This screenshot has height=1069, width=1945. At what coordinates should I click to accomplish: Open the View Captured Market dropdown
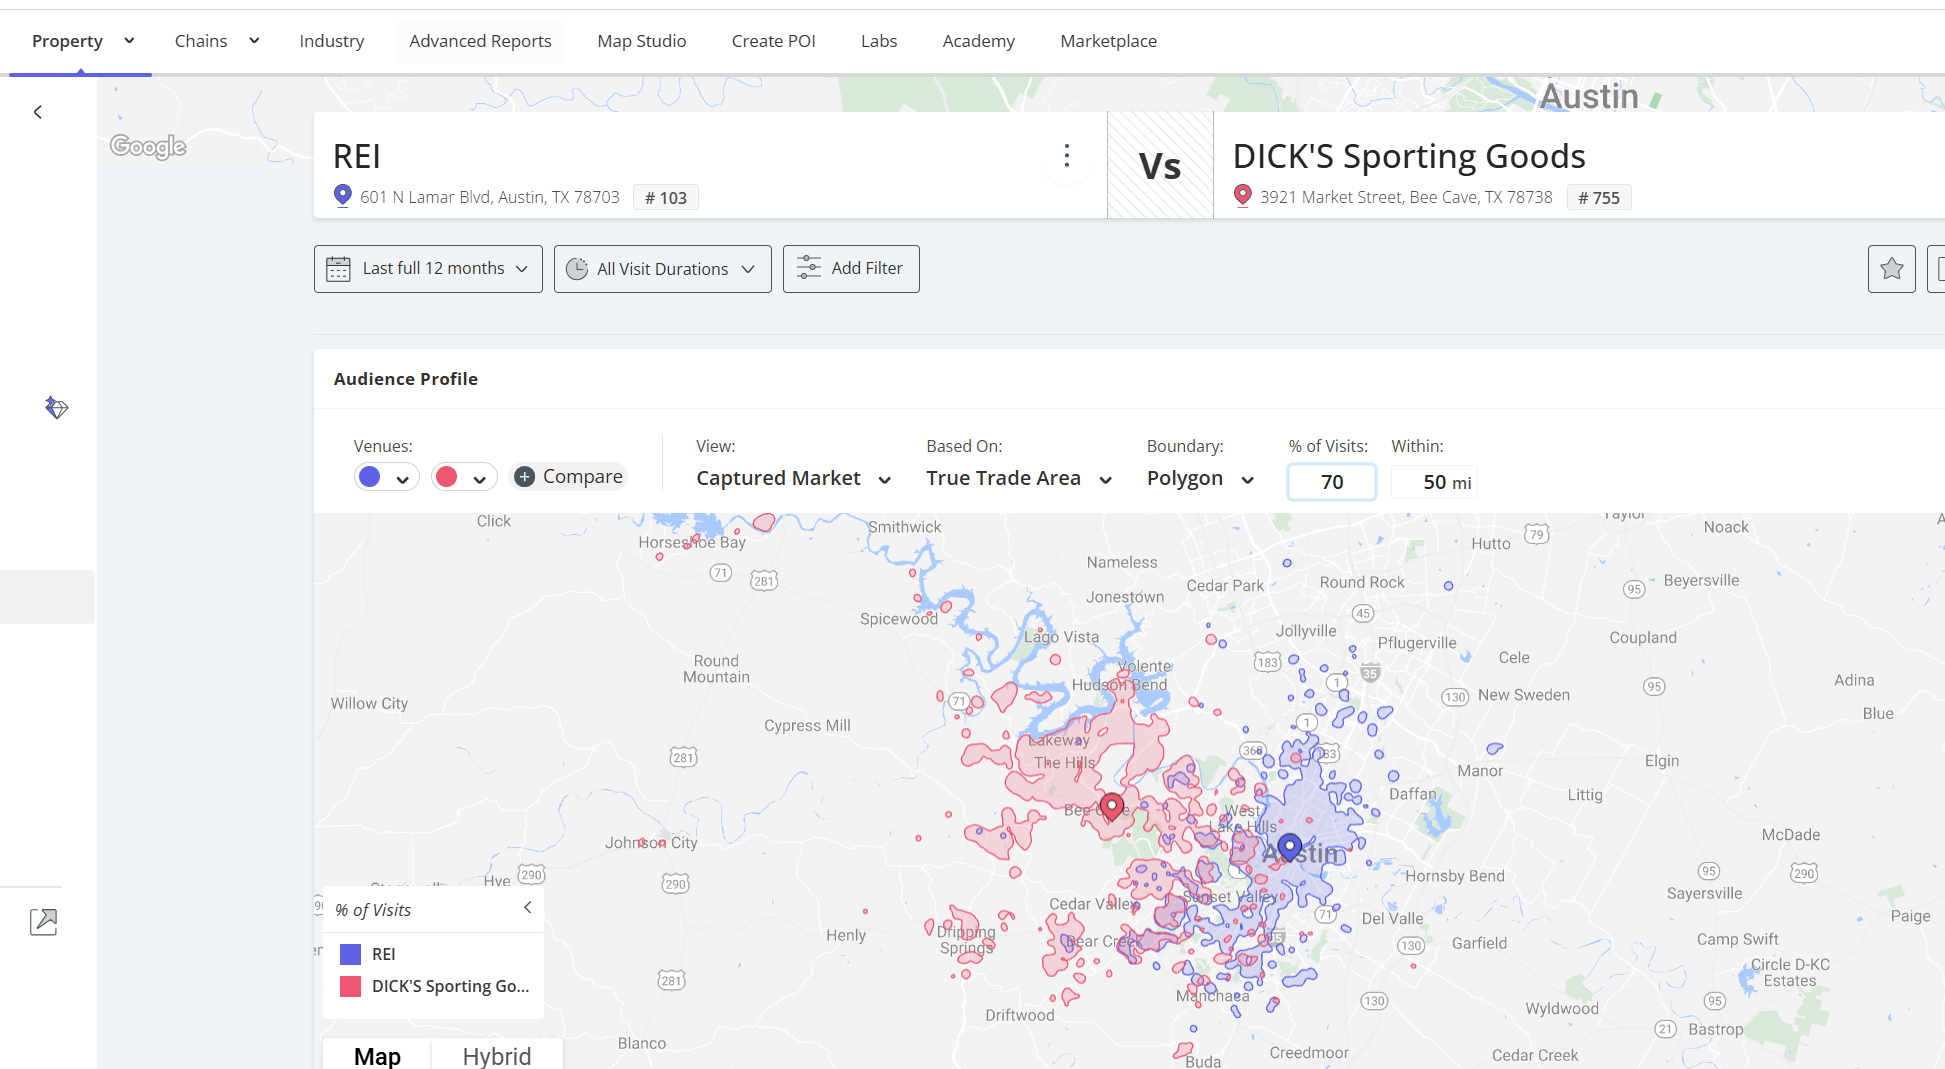(794, 479)
